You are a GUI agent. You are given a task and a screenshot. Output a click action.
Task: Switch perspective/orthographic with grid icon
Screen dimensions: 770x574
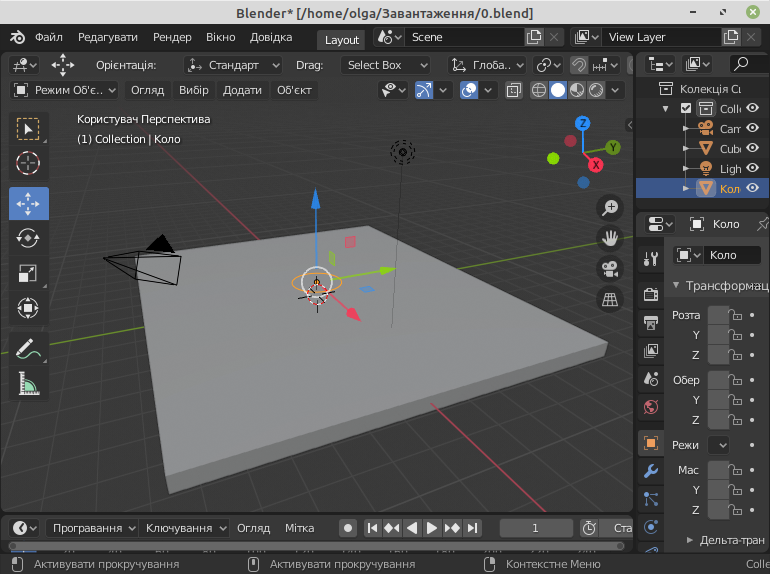(x=610, y=300)
